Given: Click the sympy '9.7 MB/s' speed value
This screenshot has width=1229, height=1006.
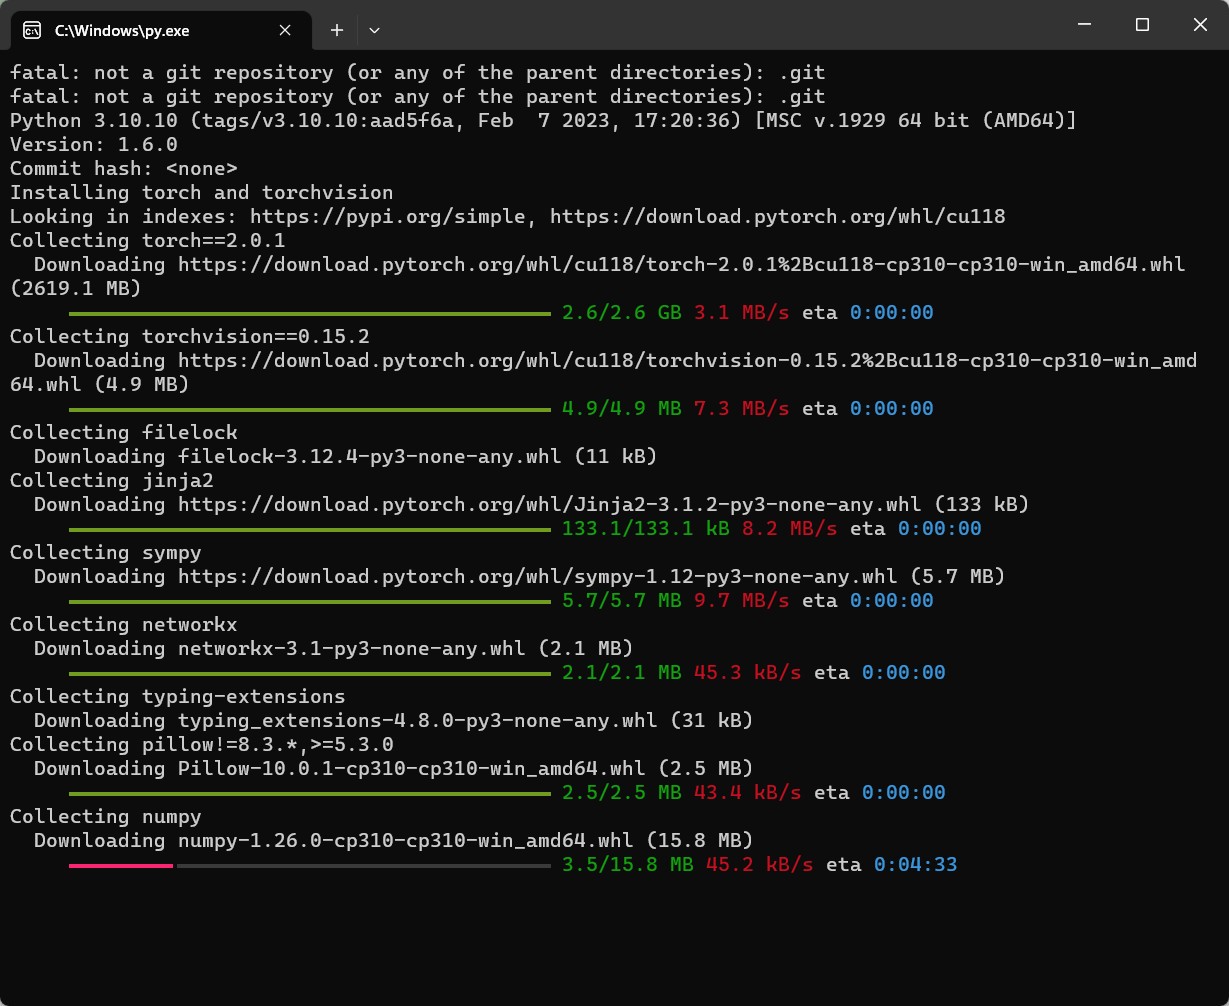Looking at the screenshot, I should point(742,601).
